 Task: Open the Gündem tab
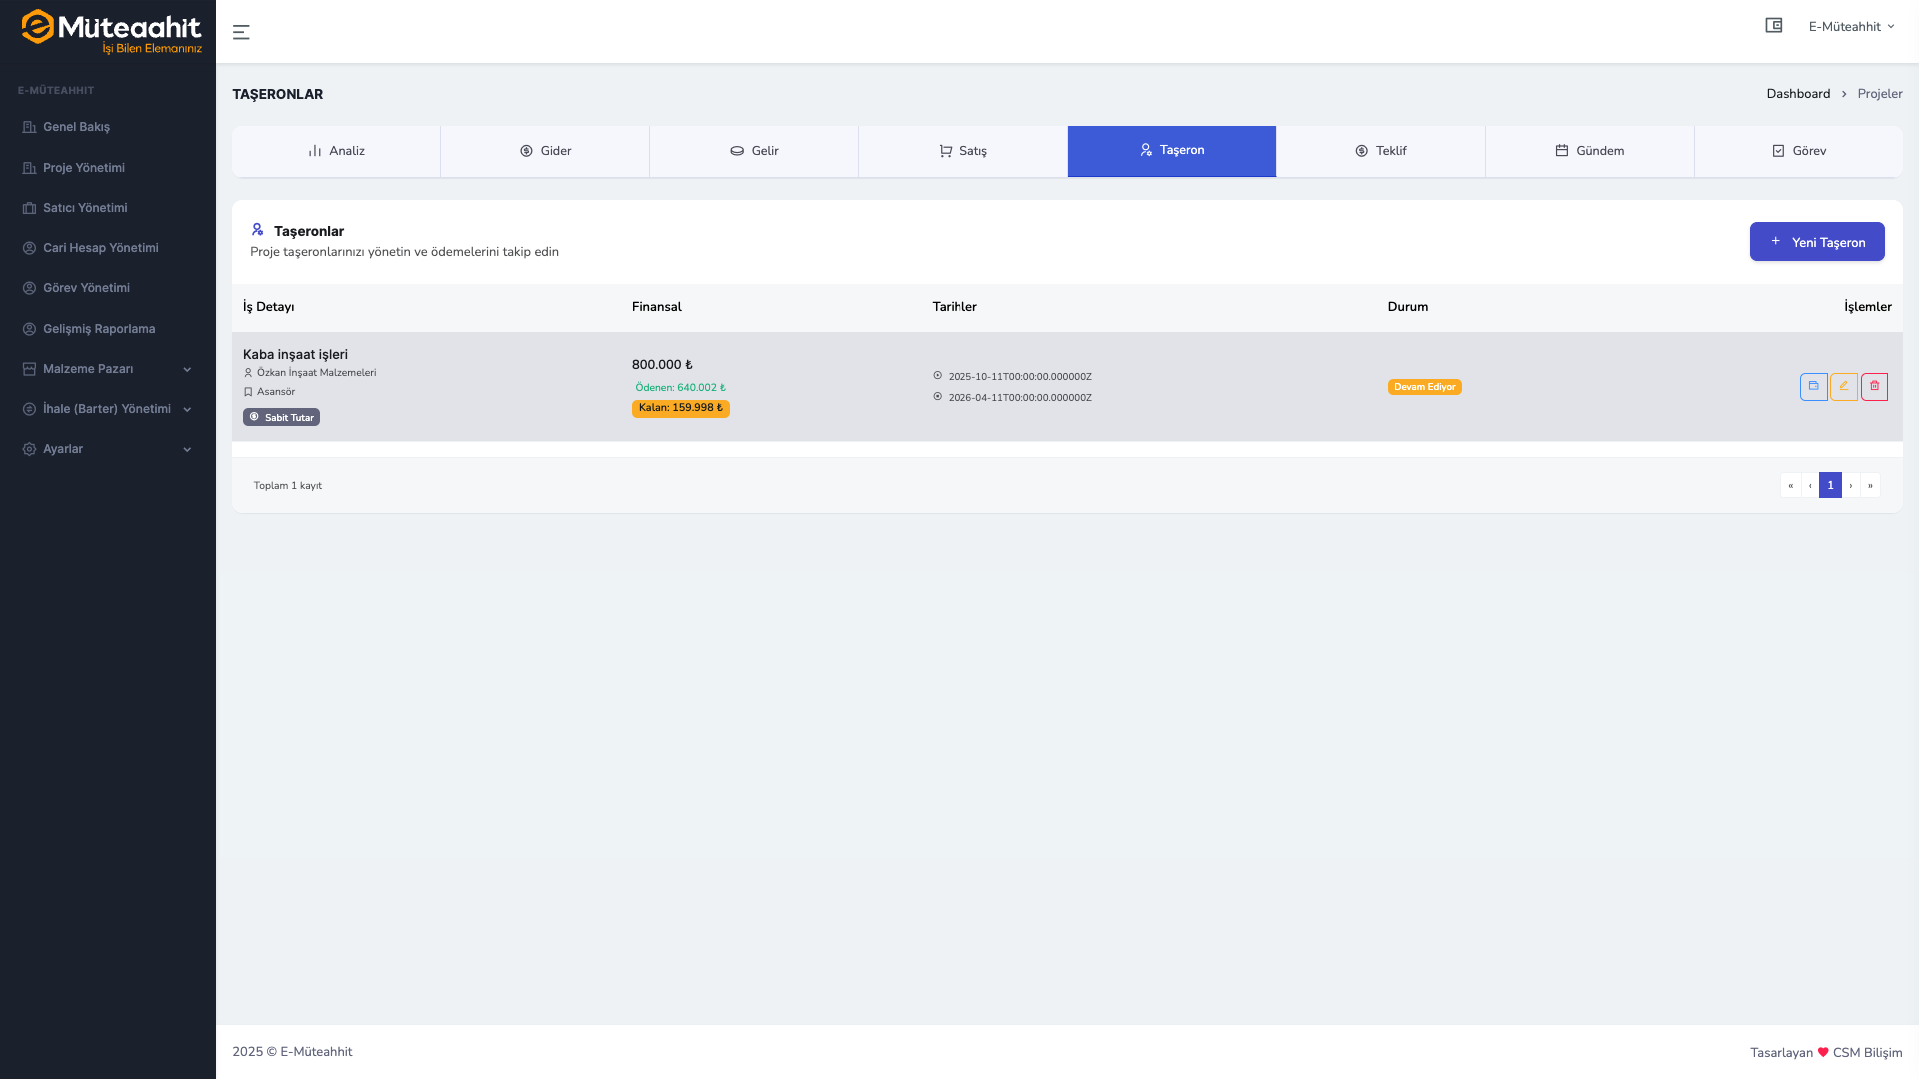(1589, 151)
